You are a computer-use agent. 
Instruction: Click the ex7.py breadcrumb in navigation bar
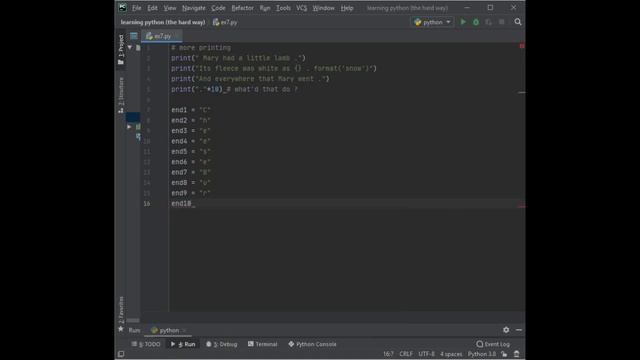225,22
